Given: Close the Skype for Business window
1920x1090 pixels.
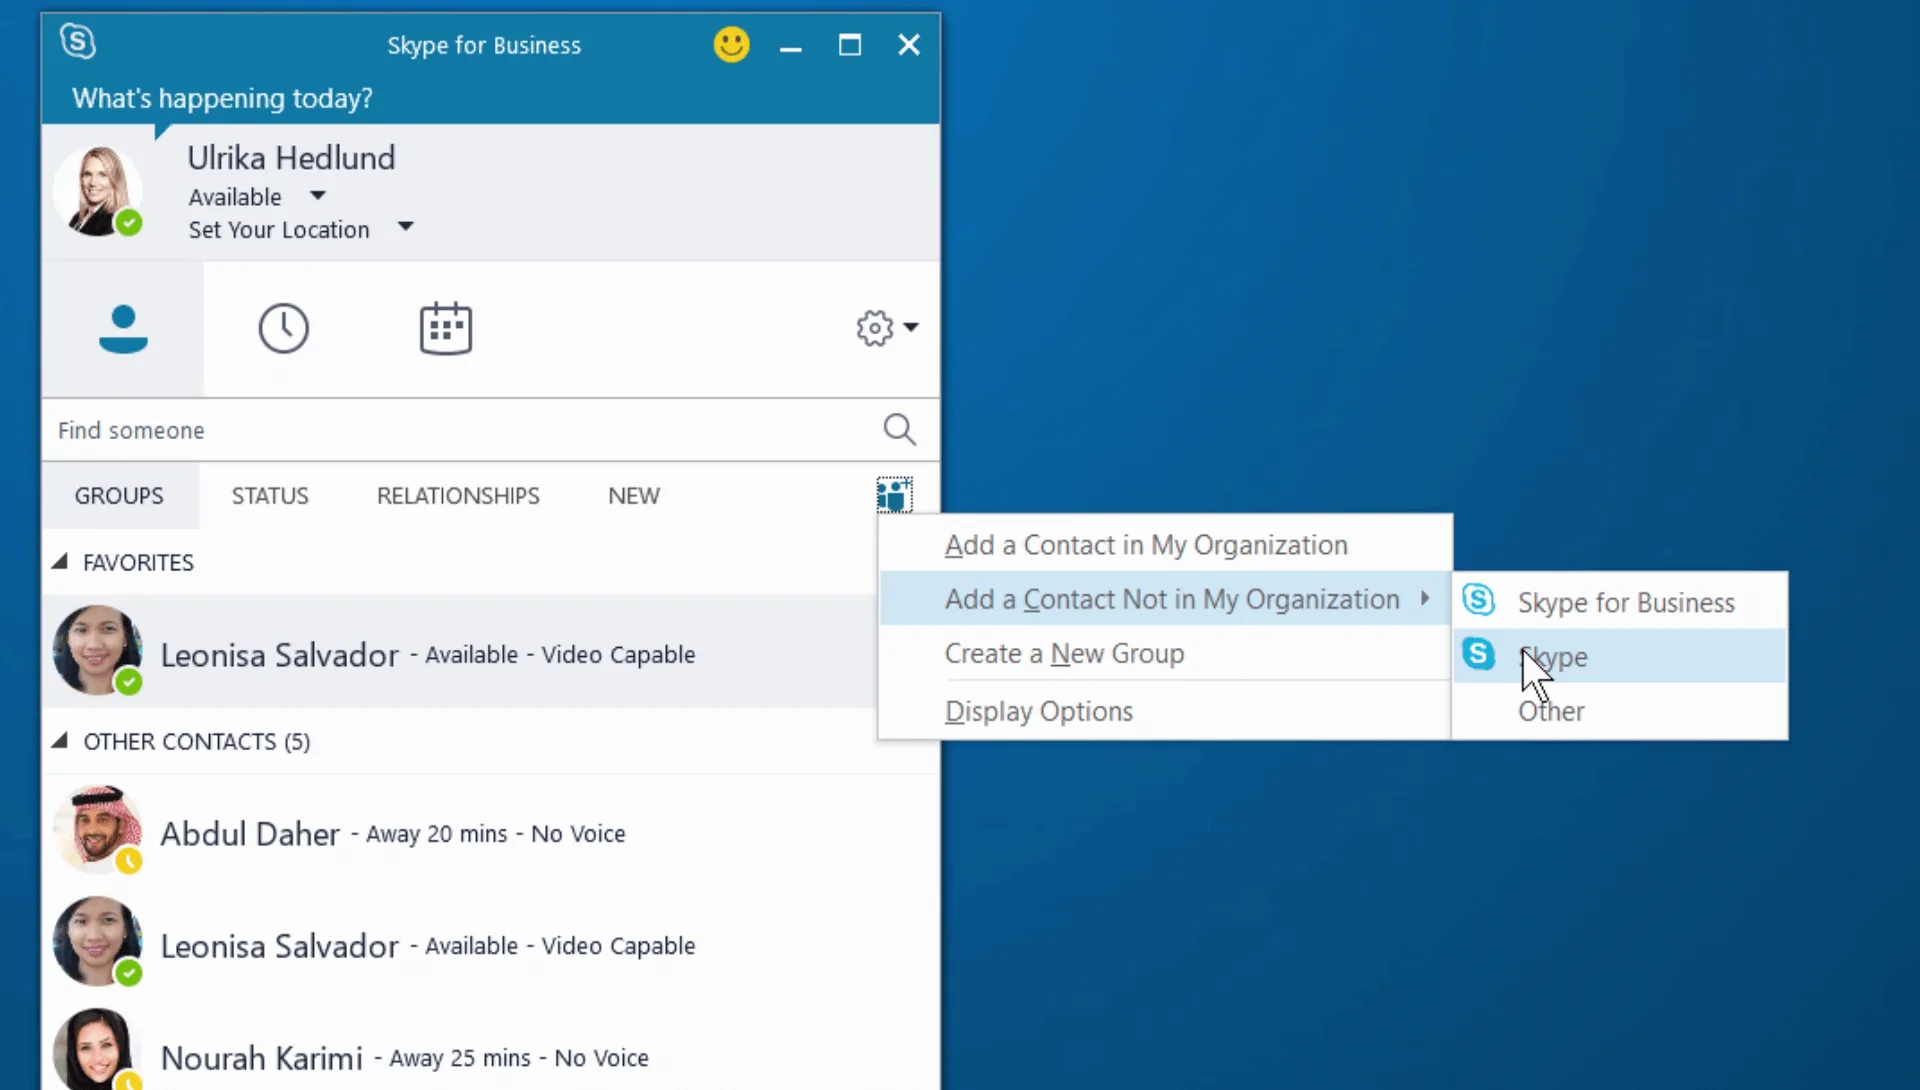Looking at the screenshot, I should tap(909, 45).
